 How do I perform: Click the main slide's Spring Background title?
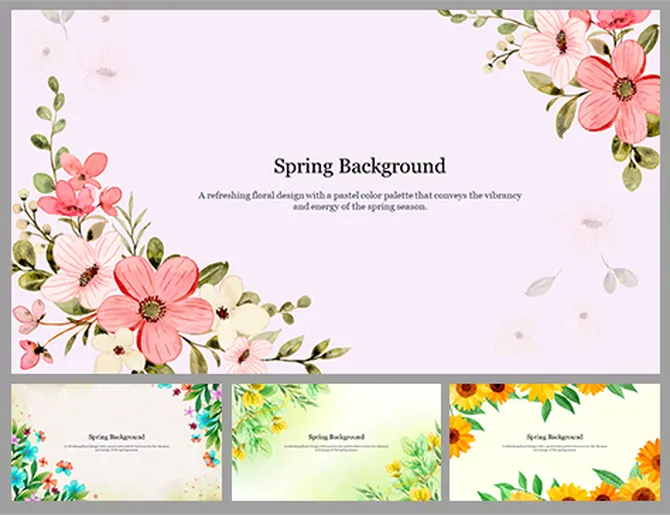pyautogui.click(x=359, y=166)
